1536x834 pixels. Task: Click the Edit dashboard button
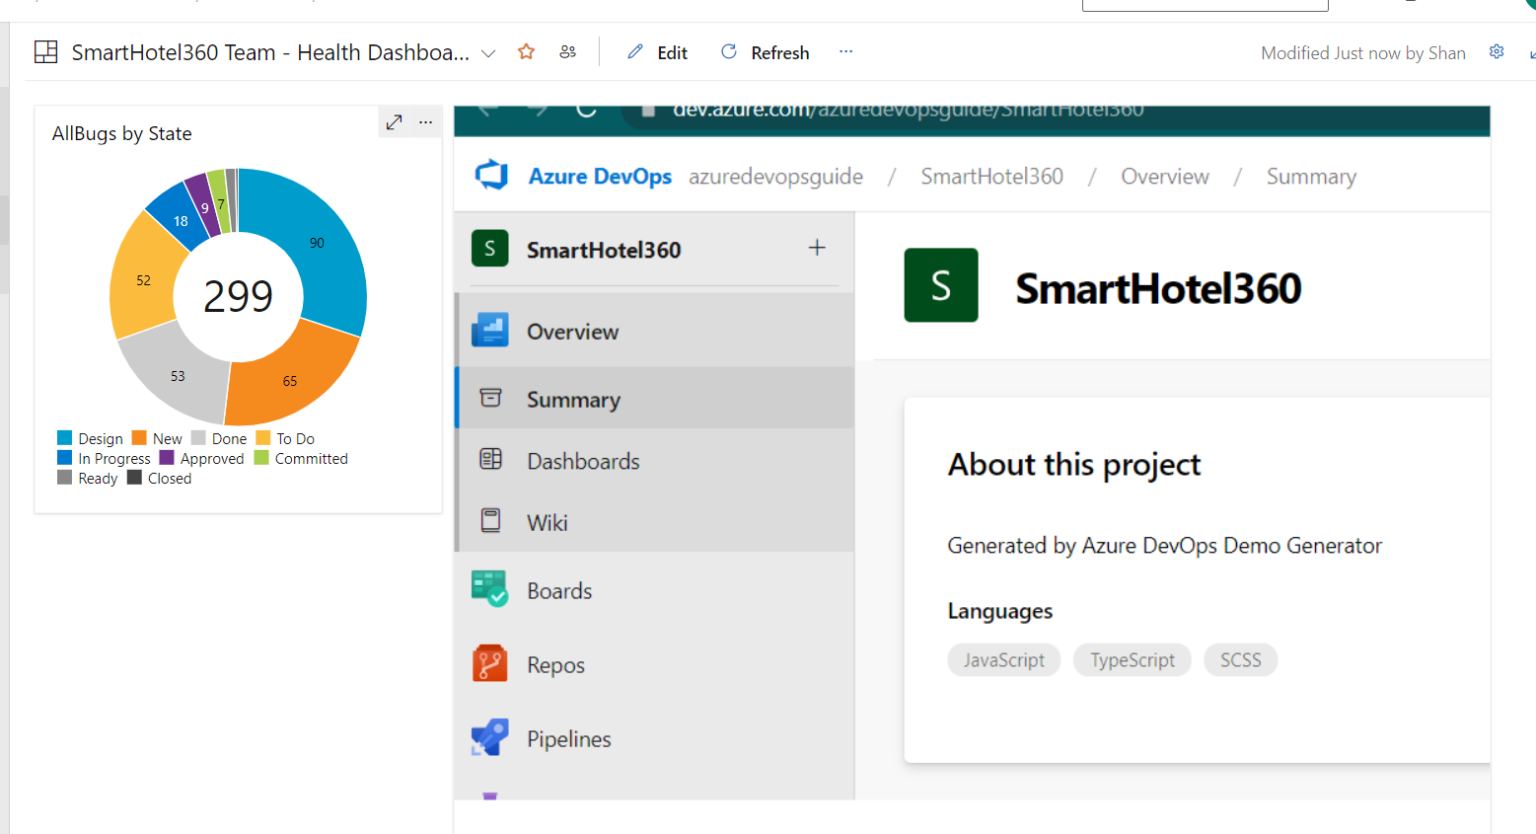pyautogui.click(x=657, y=53)
